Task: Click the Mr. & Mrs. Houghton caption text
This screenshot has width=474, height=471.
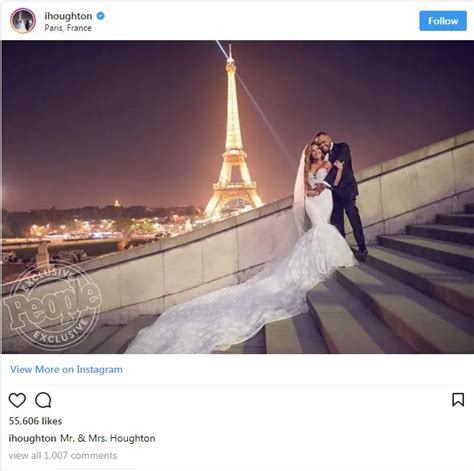Action: click(108, 438)
